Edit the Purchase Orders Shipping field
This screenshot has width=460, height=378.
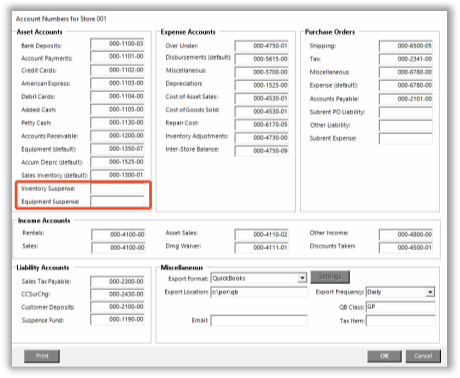[406, 46]
